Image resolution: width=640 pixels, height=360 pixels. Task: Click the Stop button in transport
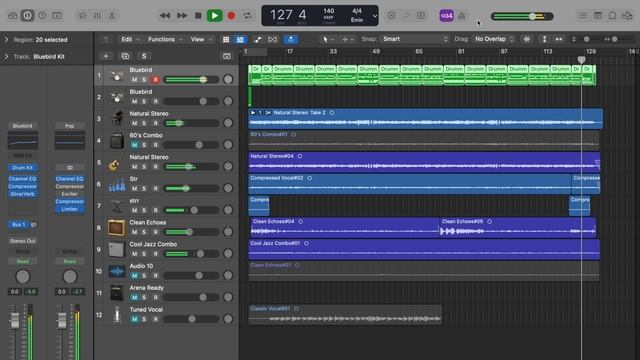[x=198, y=16]
